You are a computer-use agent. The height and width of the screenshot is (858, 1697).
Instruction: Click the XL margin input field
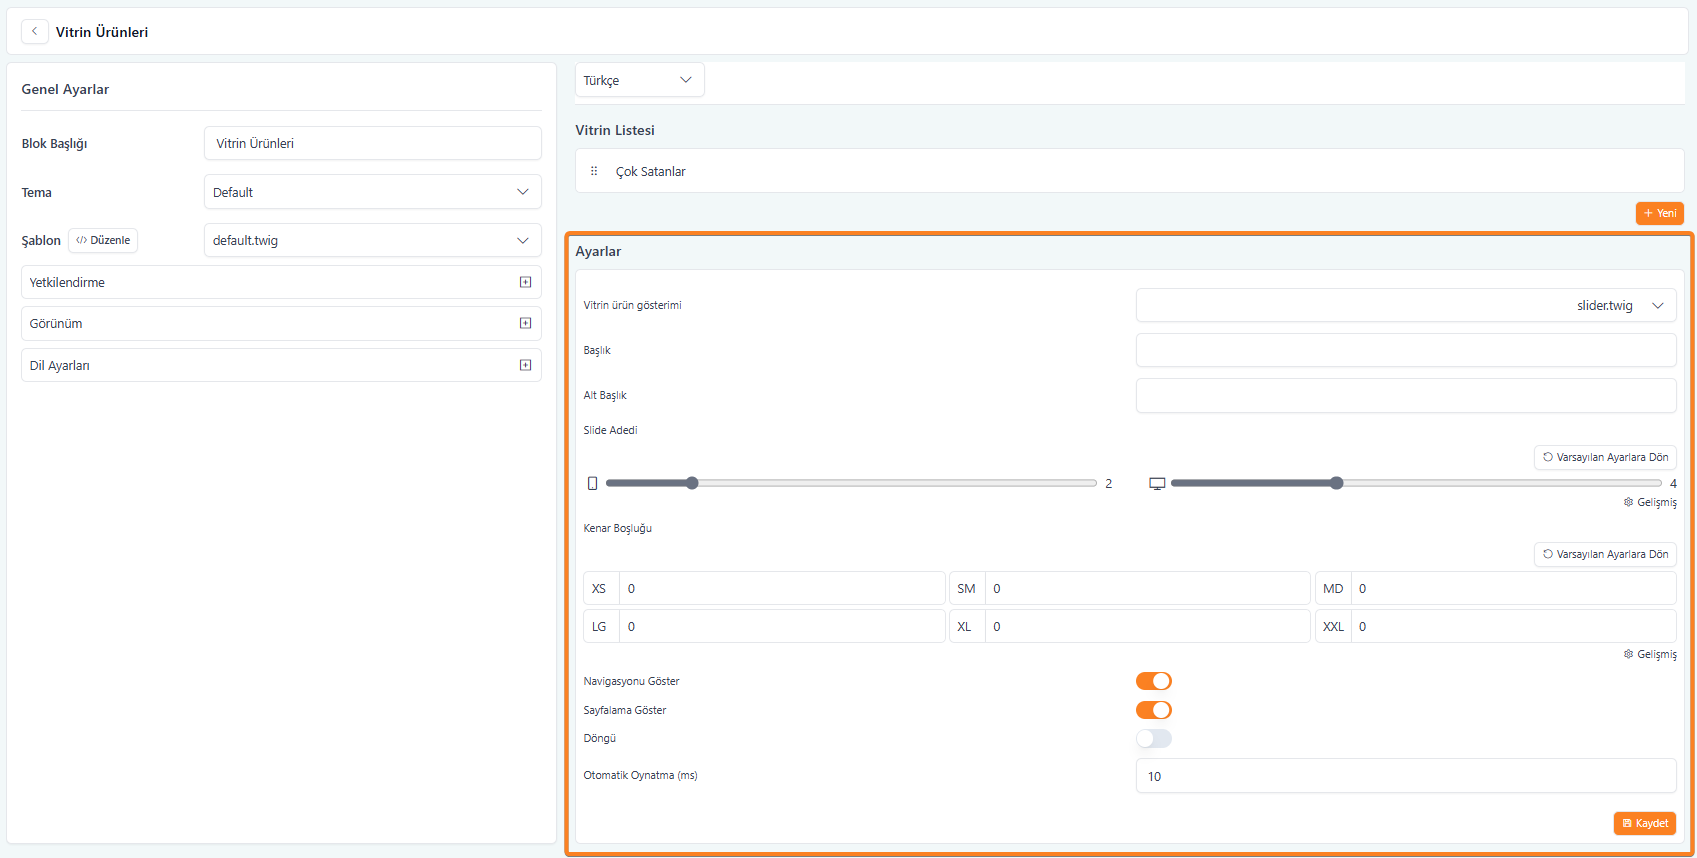tap(1147, 626)
